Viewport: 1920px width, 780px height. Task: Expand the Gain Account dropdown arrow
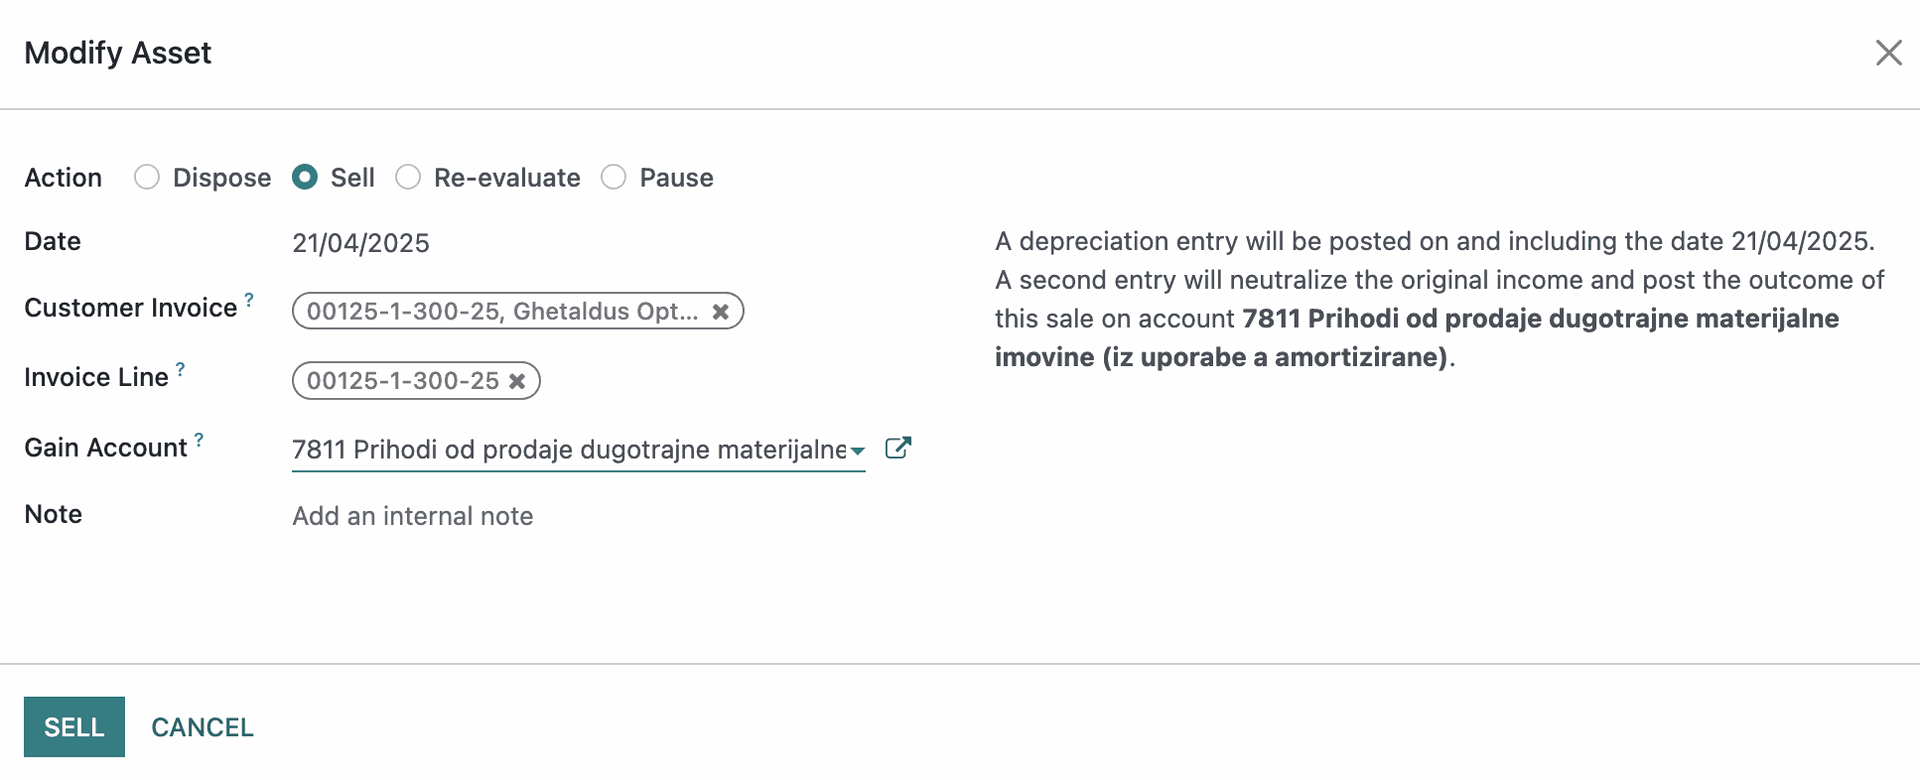pos(857,451)
